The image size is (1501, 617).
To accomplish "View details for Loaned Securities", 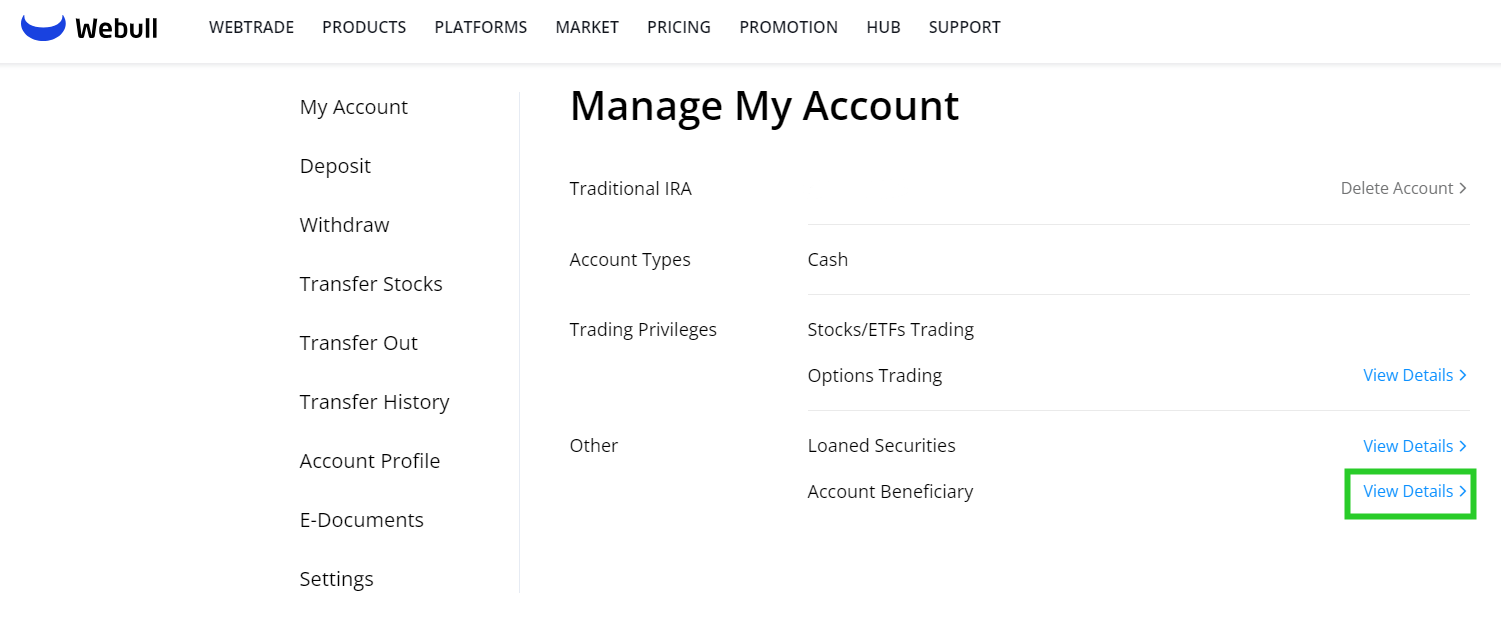I will pyautogui.click(x=1408, y=446).
